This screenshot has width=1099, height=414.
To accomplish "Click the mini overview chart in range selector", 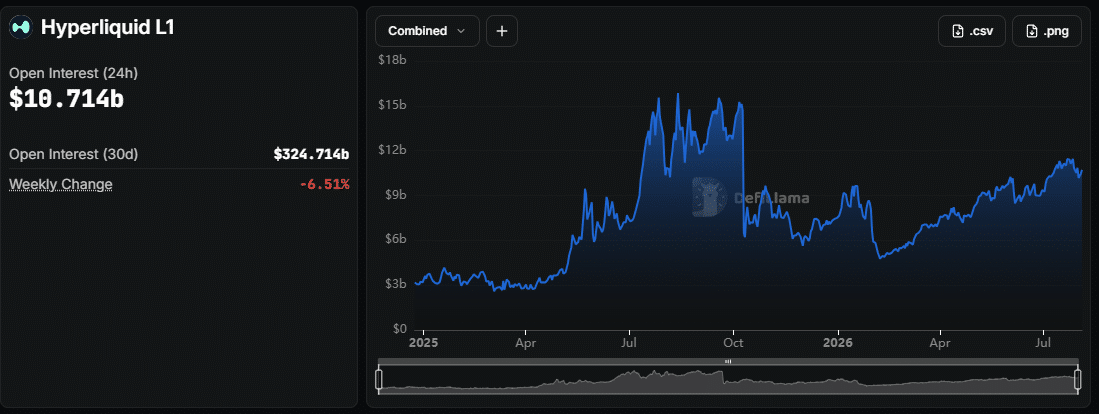I will (728, 380).
